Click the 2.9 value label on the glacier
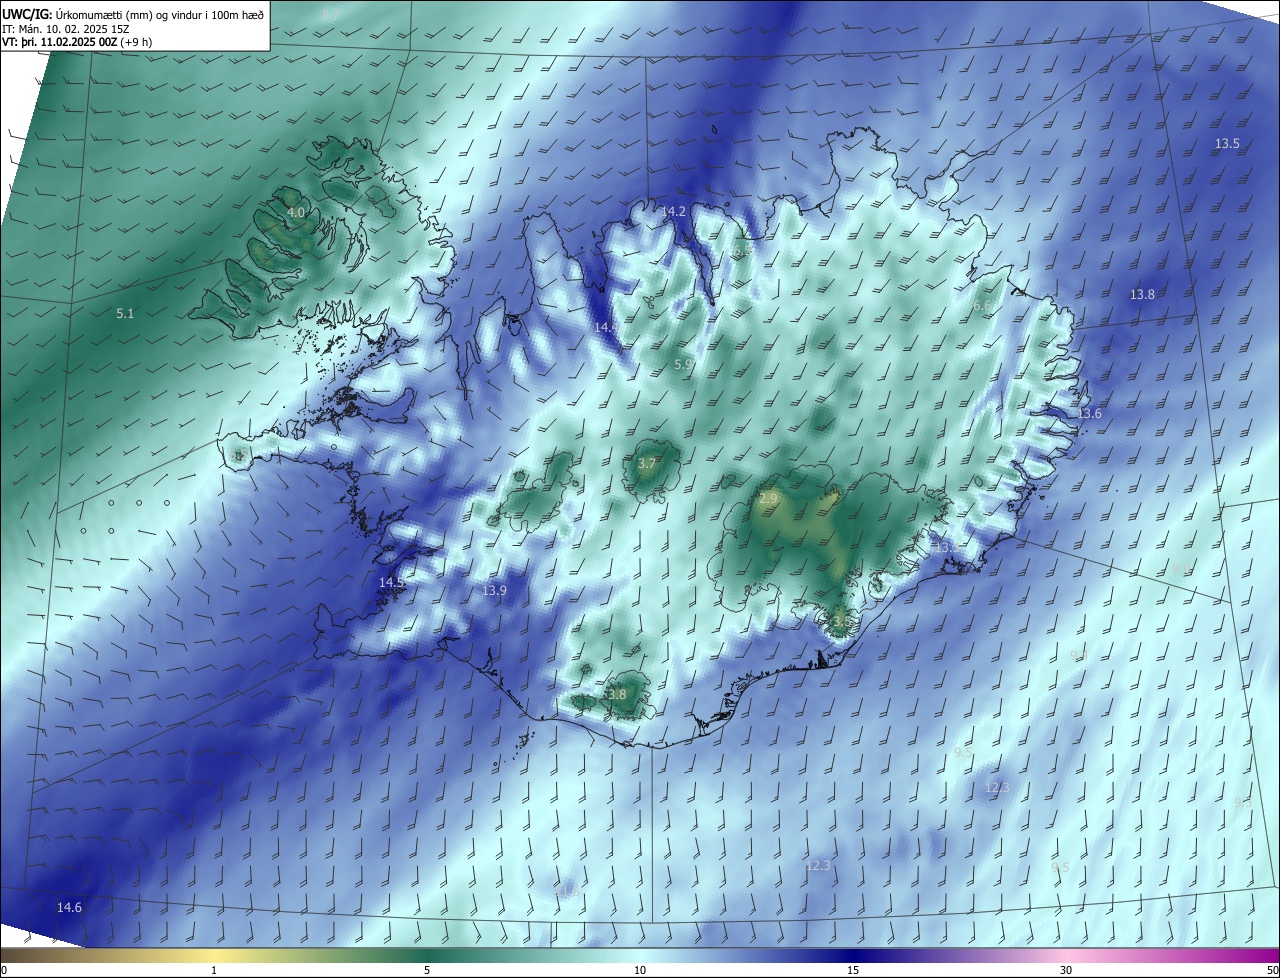 [x=768, y=498]
